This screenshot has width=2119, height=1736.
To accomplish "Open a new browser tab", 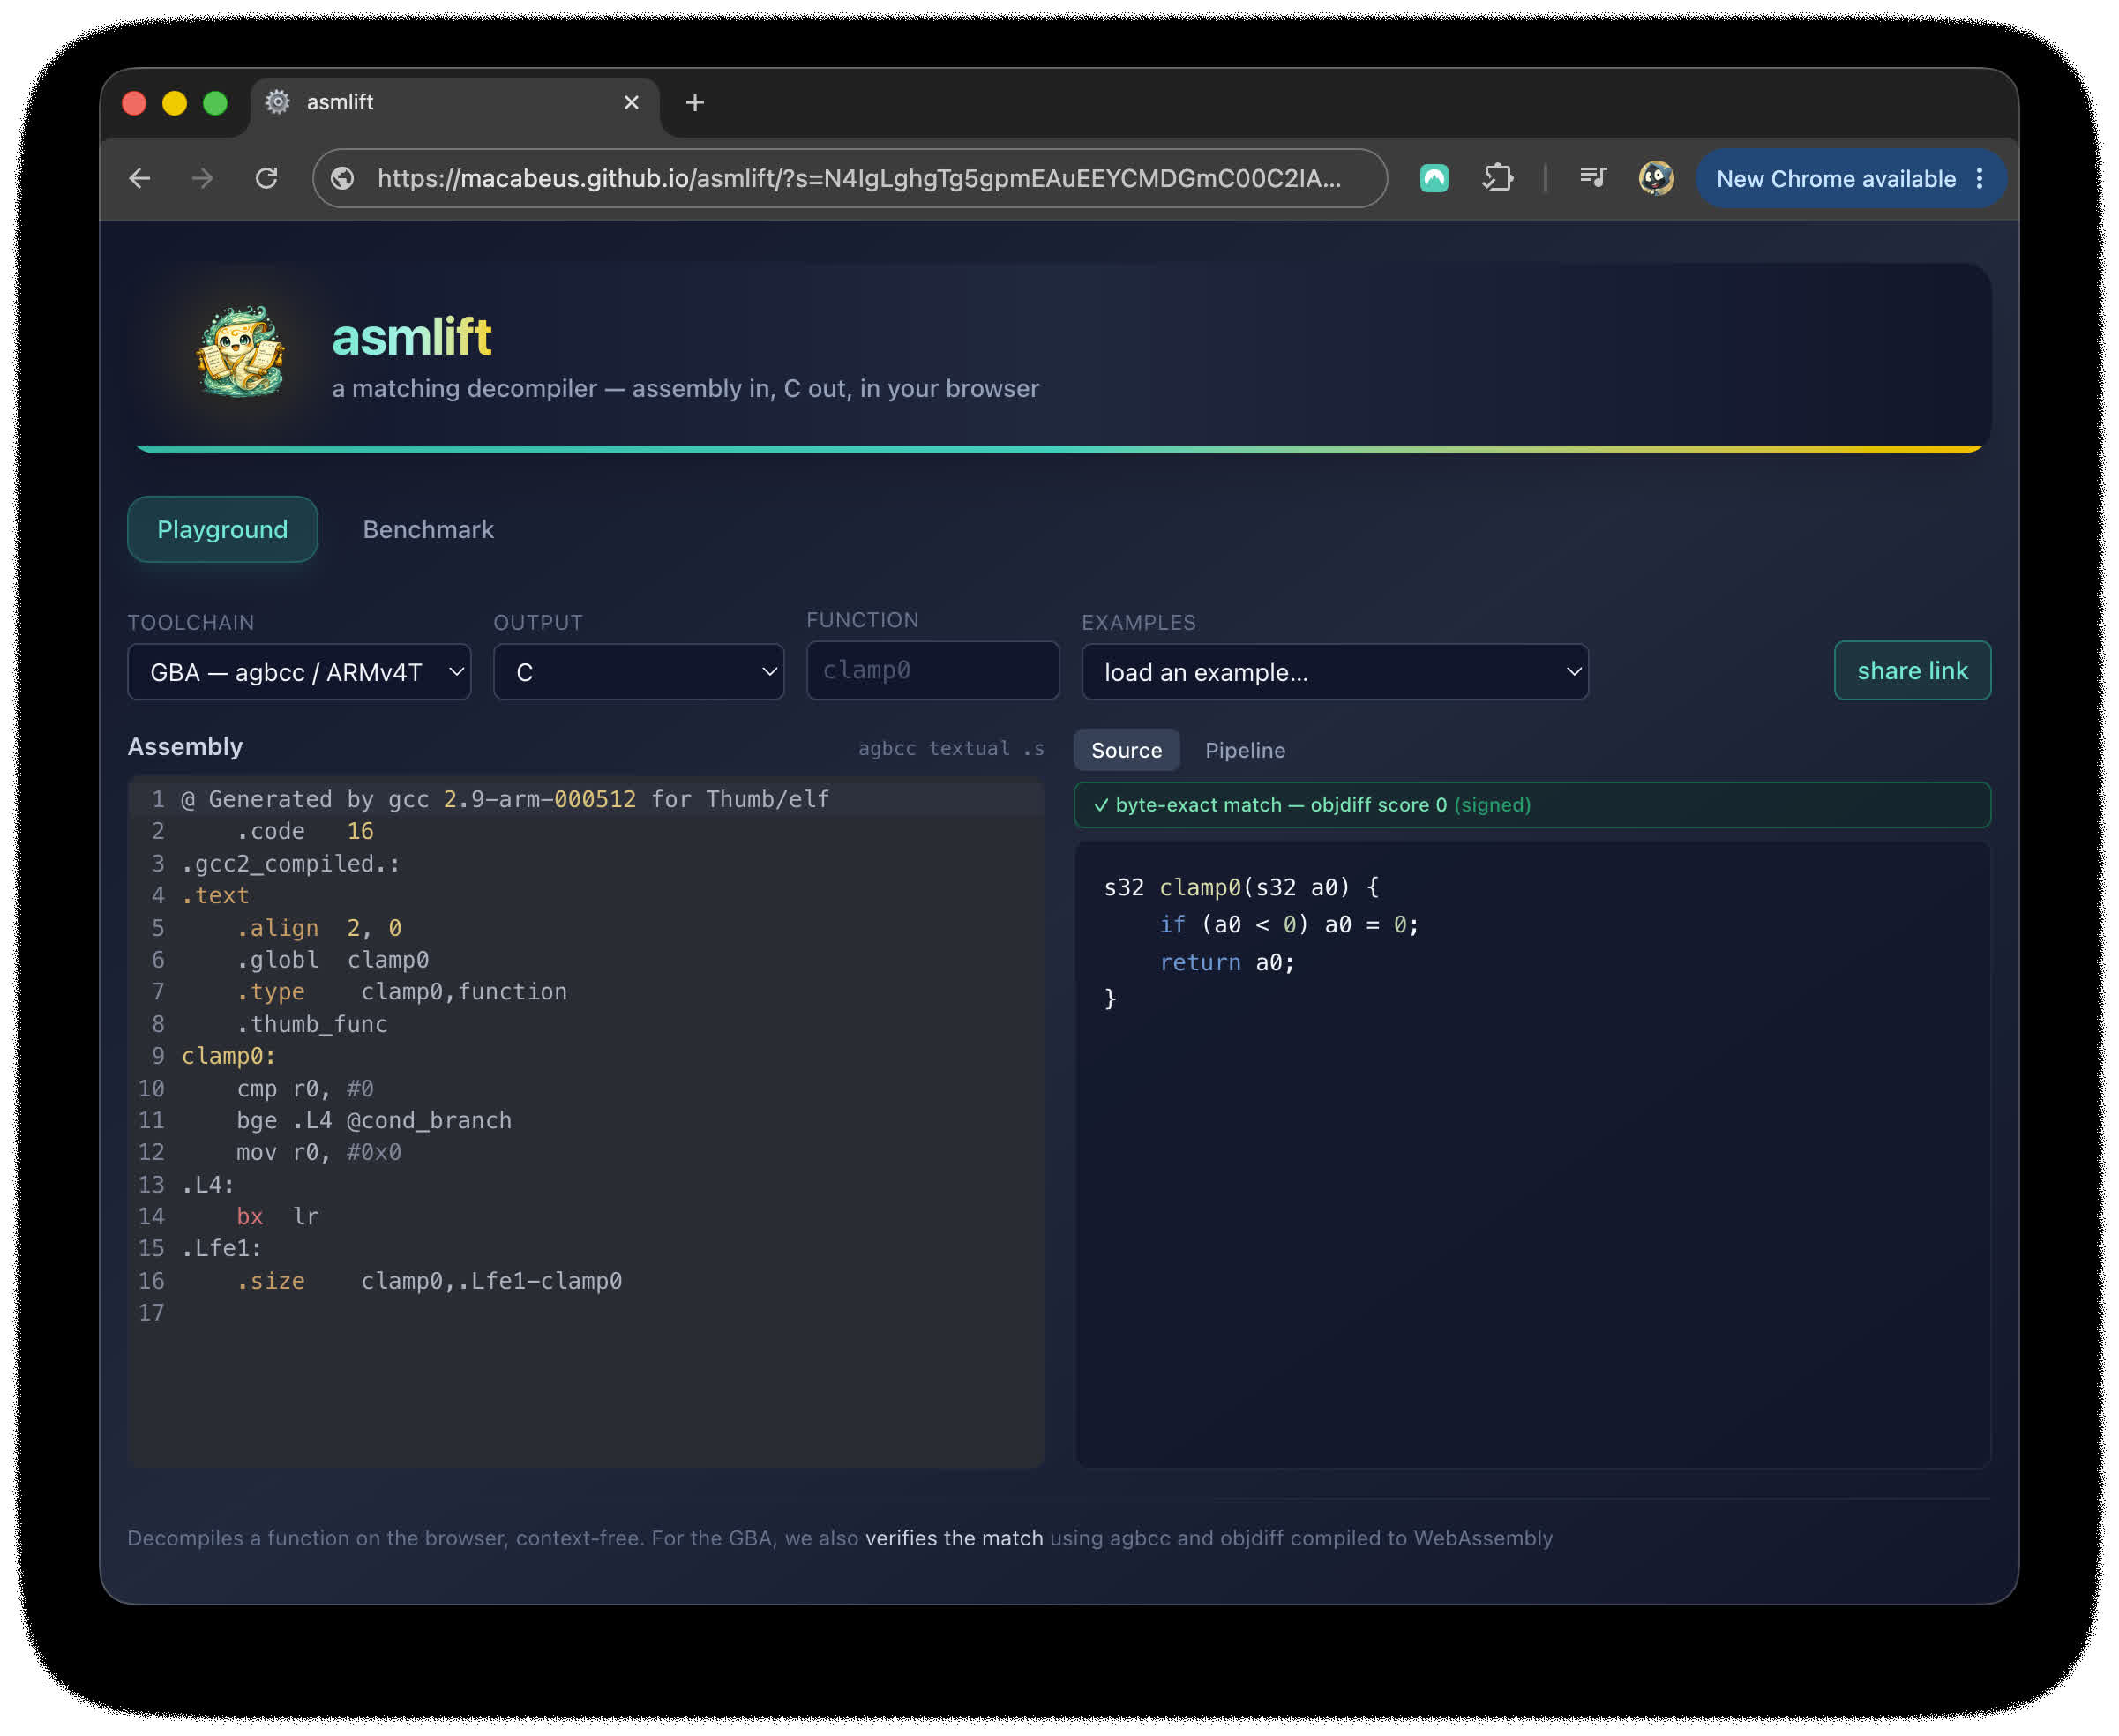I will (695, 102).
